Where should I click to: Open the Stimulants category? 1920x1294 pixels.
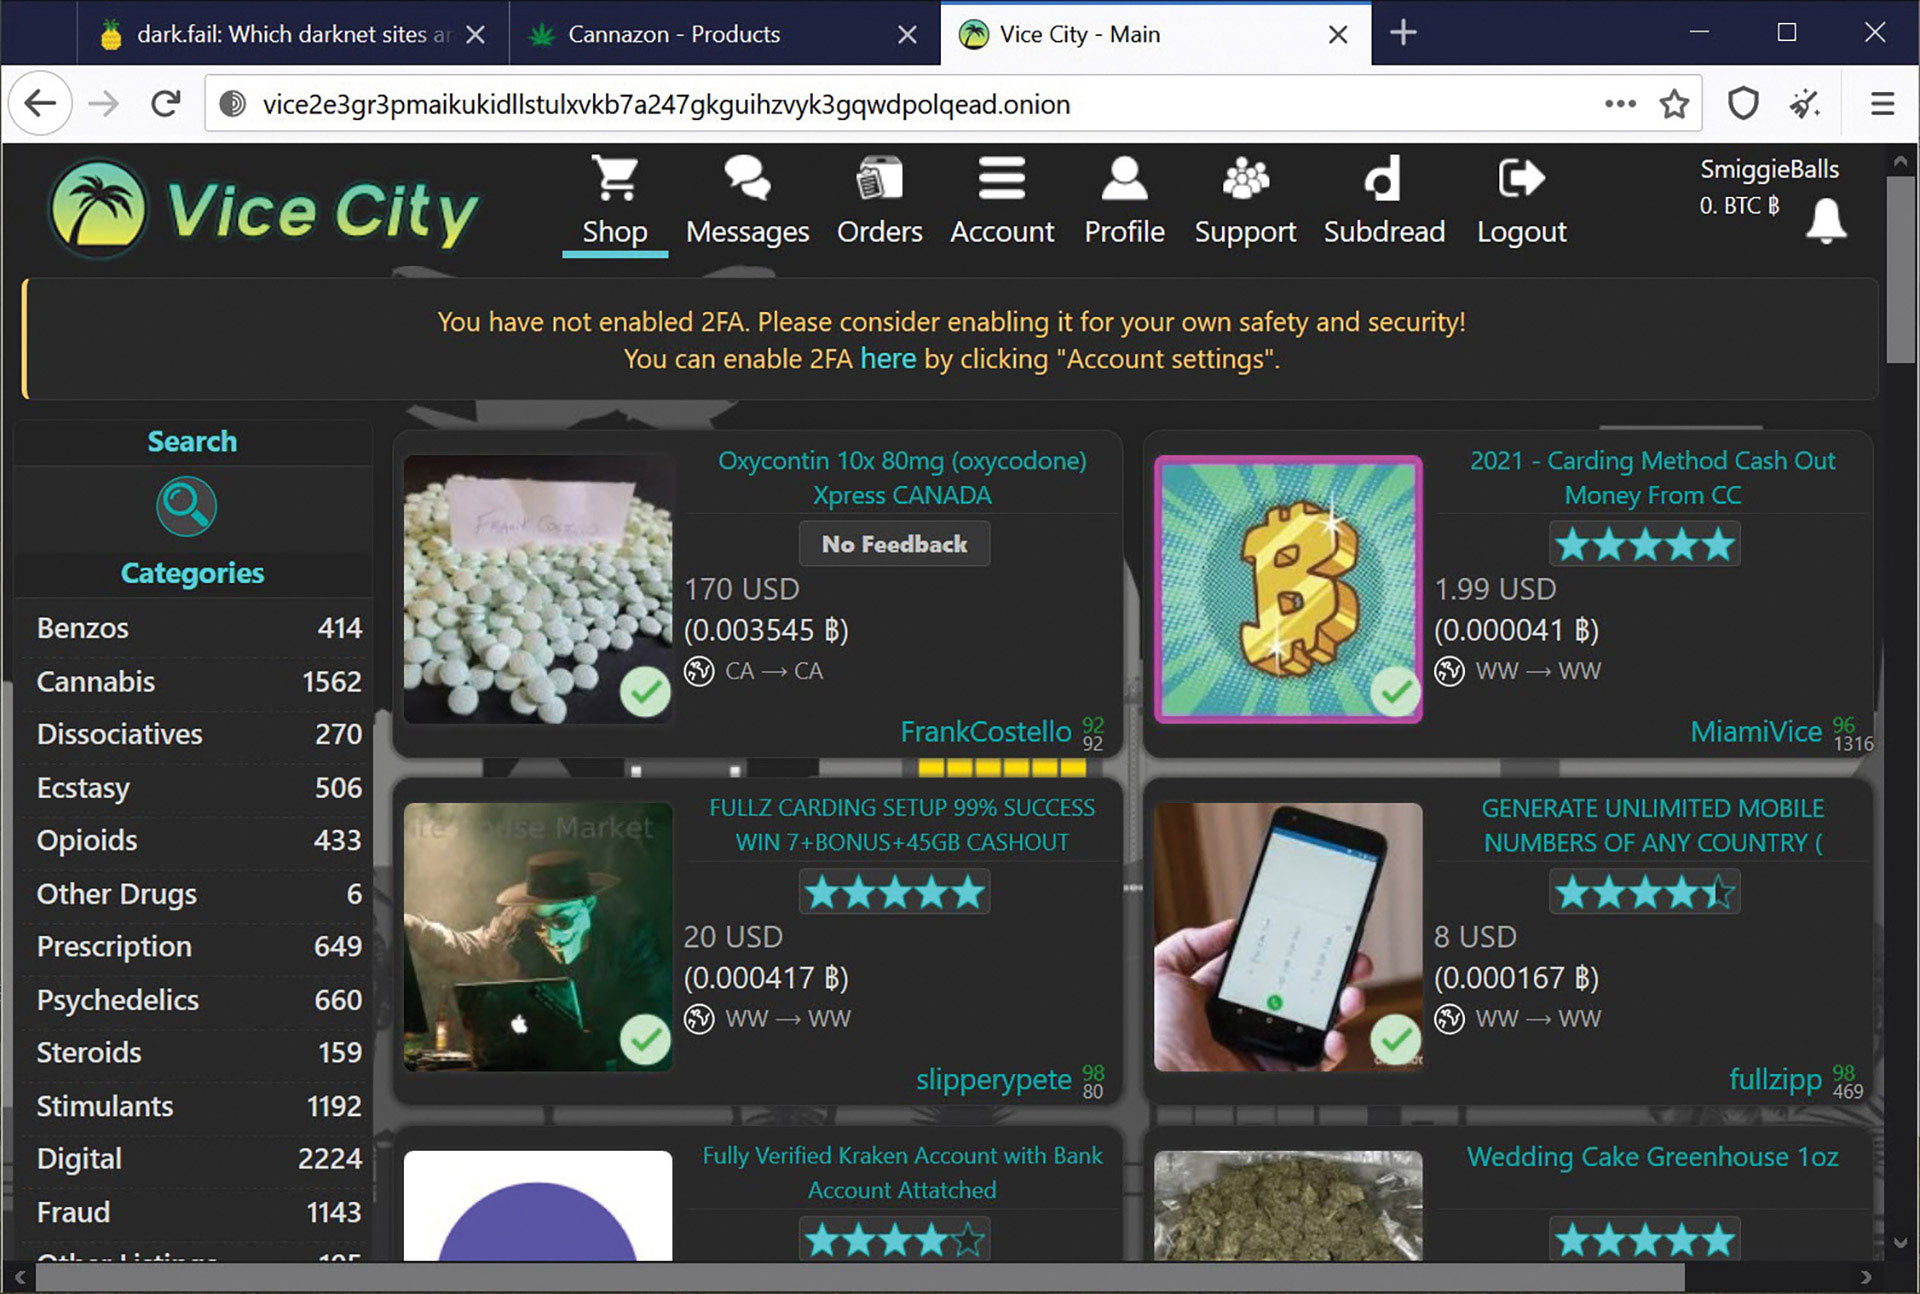pos(198,1105)
